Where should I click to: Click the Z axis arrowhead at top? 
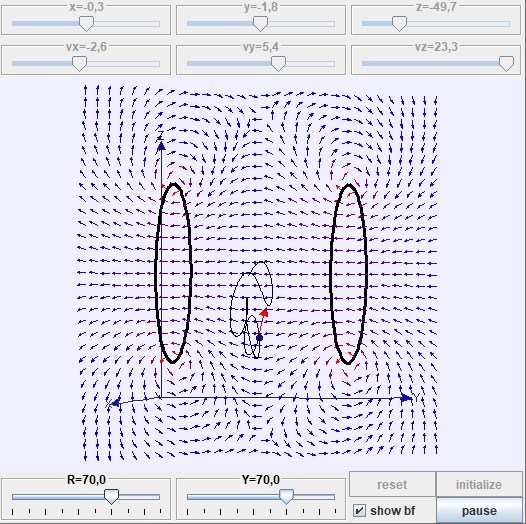(x=161, y=146)
